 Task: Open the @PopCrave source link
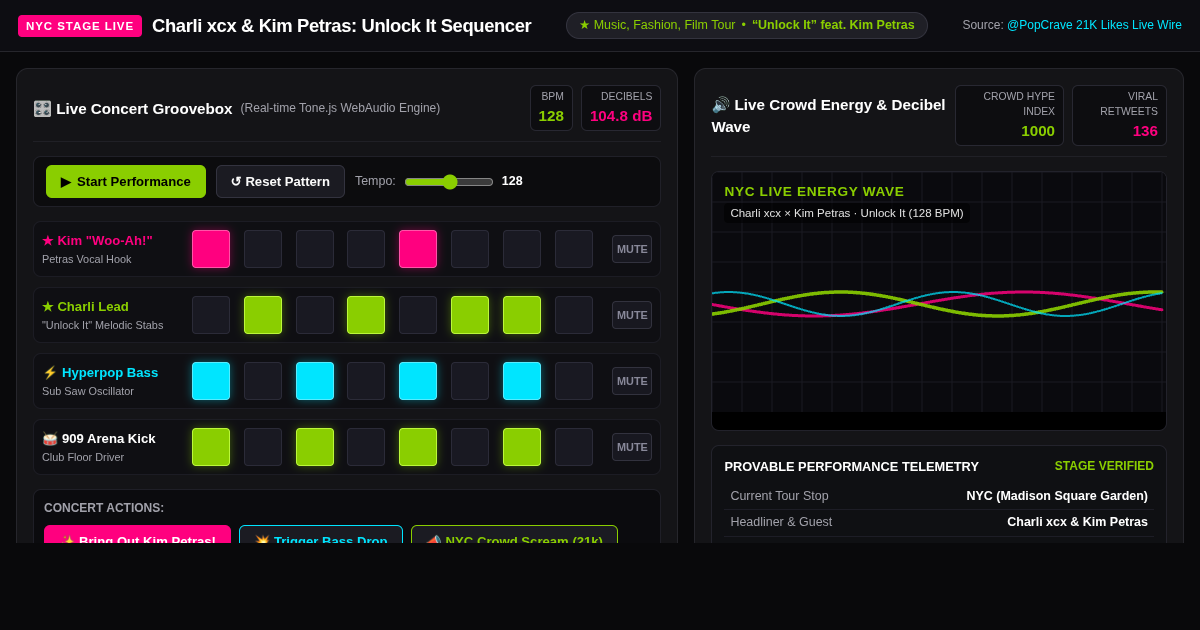click(1094, 25)
